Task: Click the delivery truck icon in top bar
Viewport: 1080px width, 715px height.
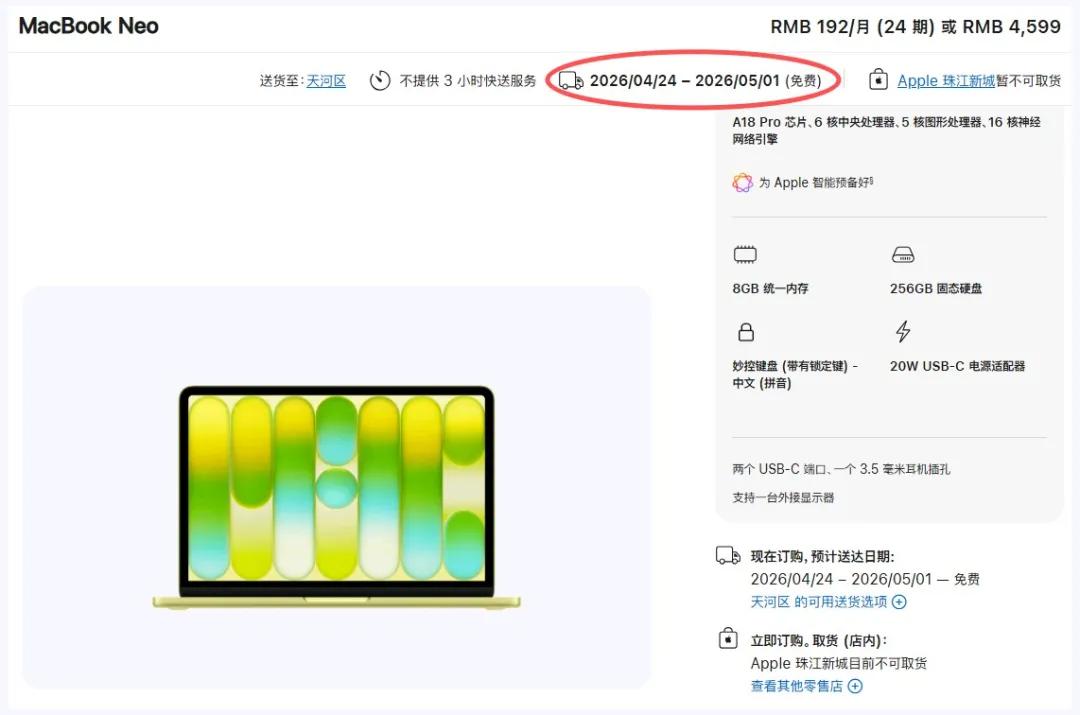Action: pyautogui.click(x=571, y=81)
